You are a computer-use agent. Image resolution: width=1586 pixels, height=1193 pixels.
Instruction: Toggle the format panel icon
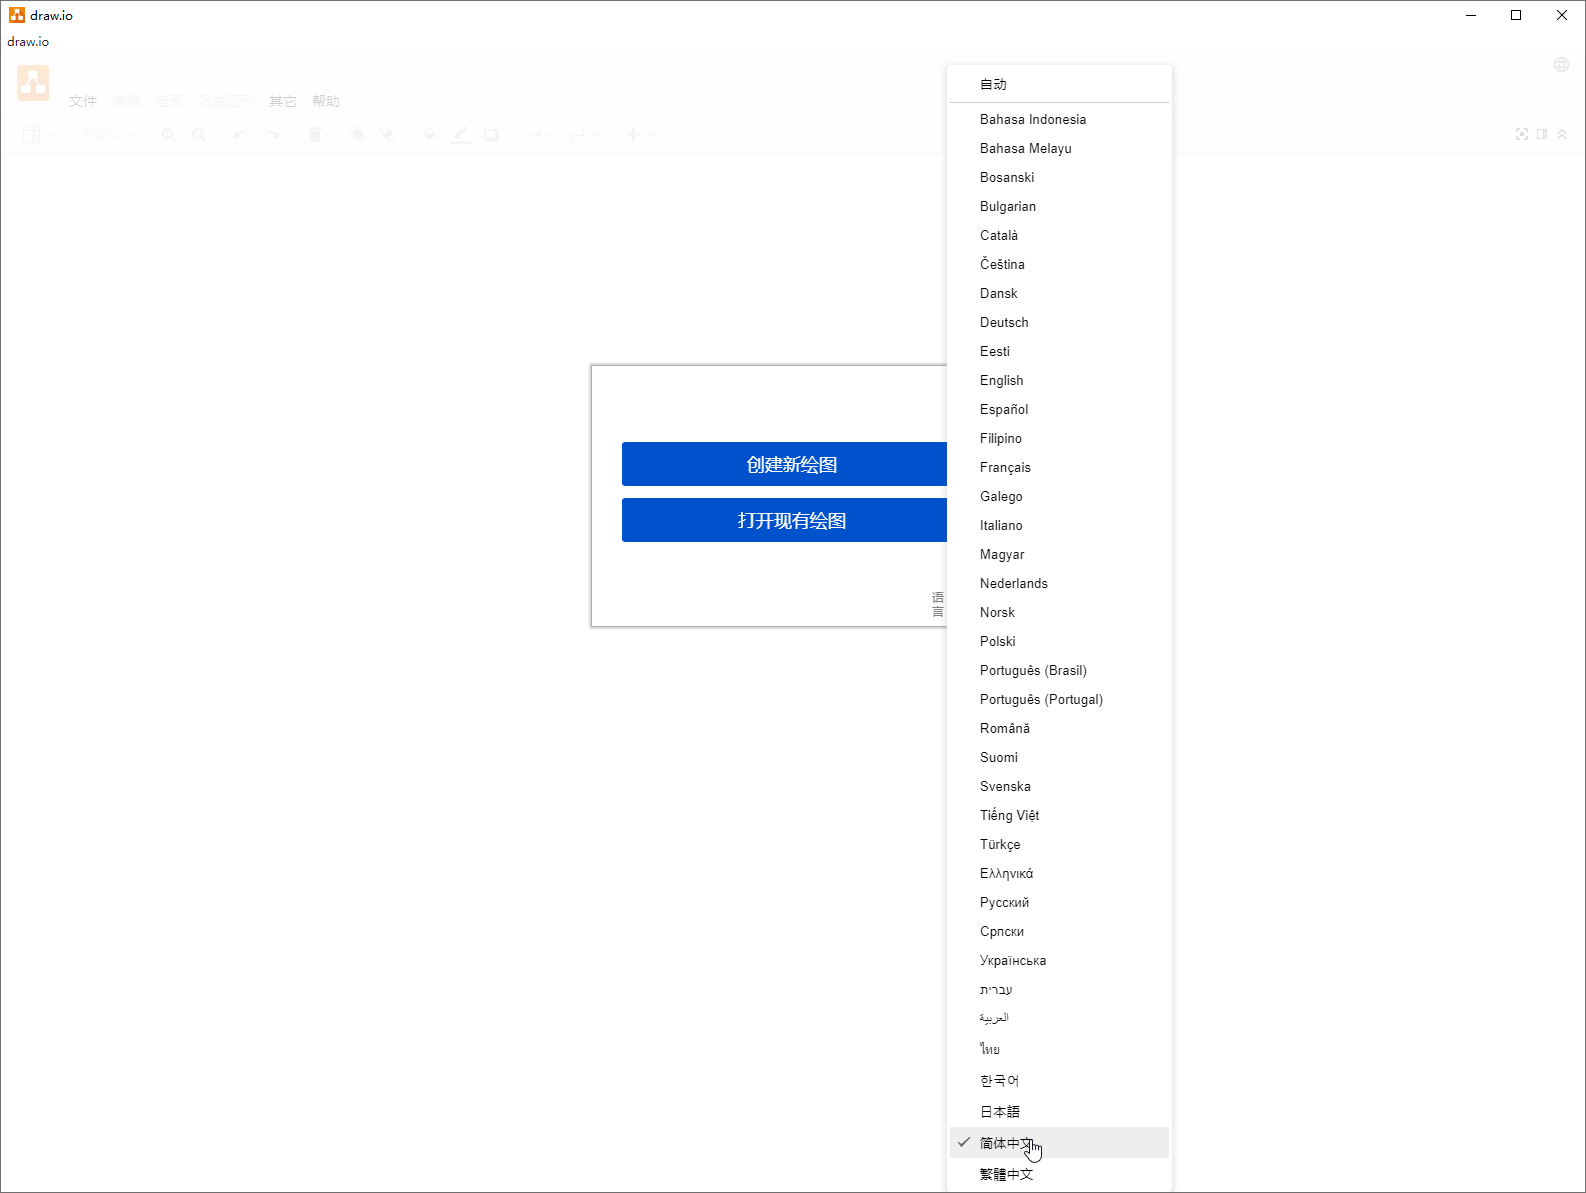1542,134
